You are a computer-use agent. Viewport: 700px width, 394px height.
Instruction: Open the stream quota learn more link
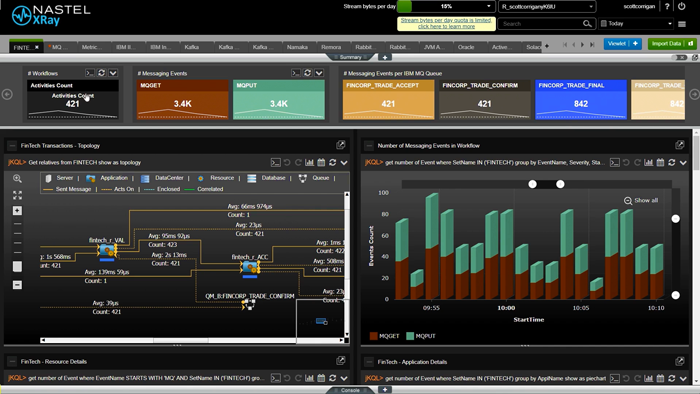point(446,23)
